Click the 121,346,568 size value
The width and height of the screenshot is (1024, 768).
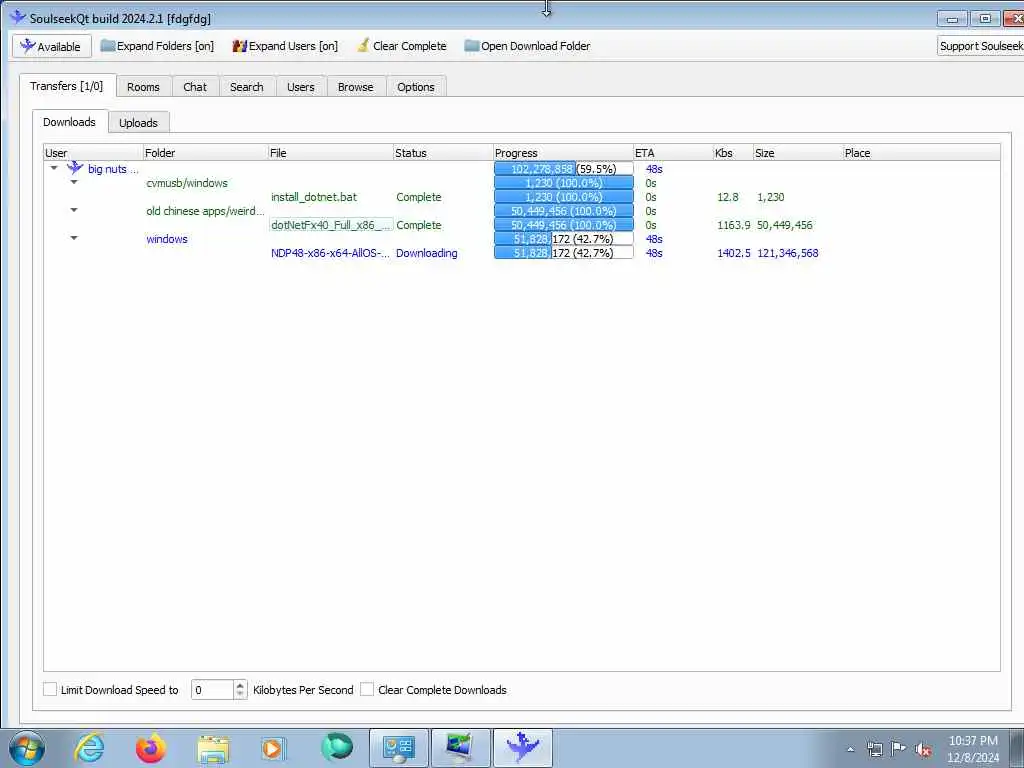pos(788,253)
